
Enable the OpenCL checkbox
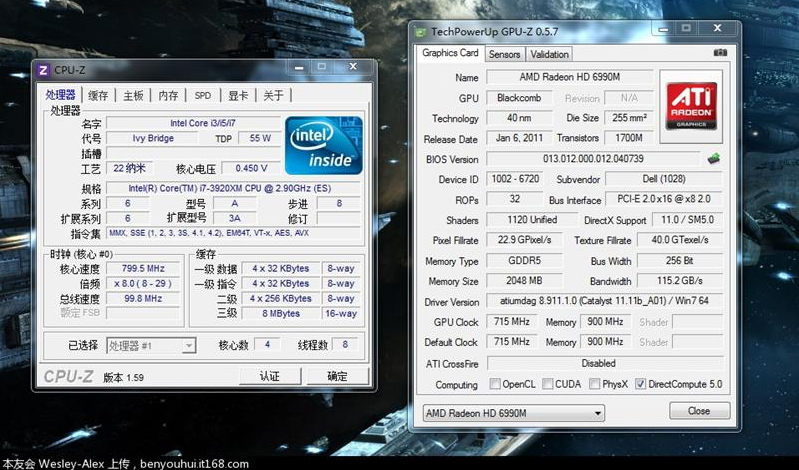tap(495, 383)
